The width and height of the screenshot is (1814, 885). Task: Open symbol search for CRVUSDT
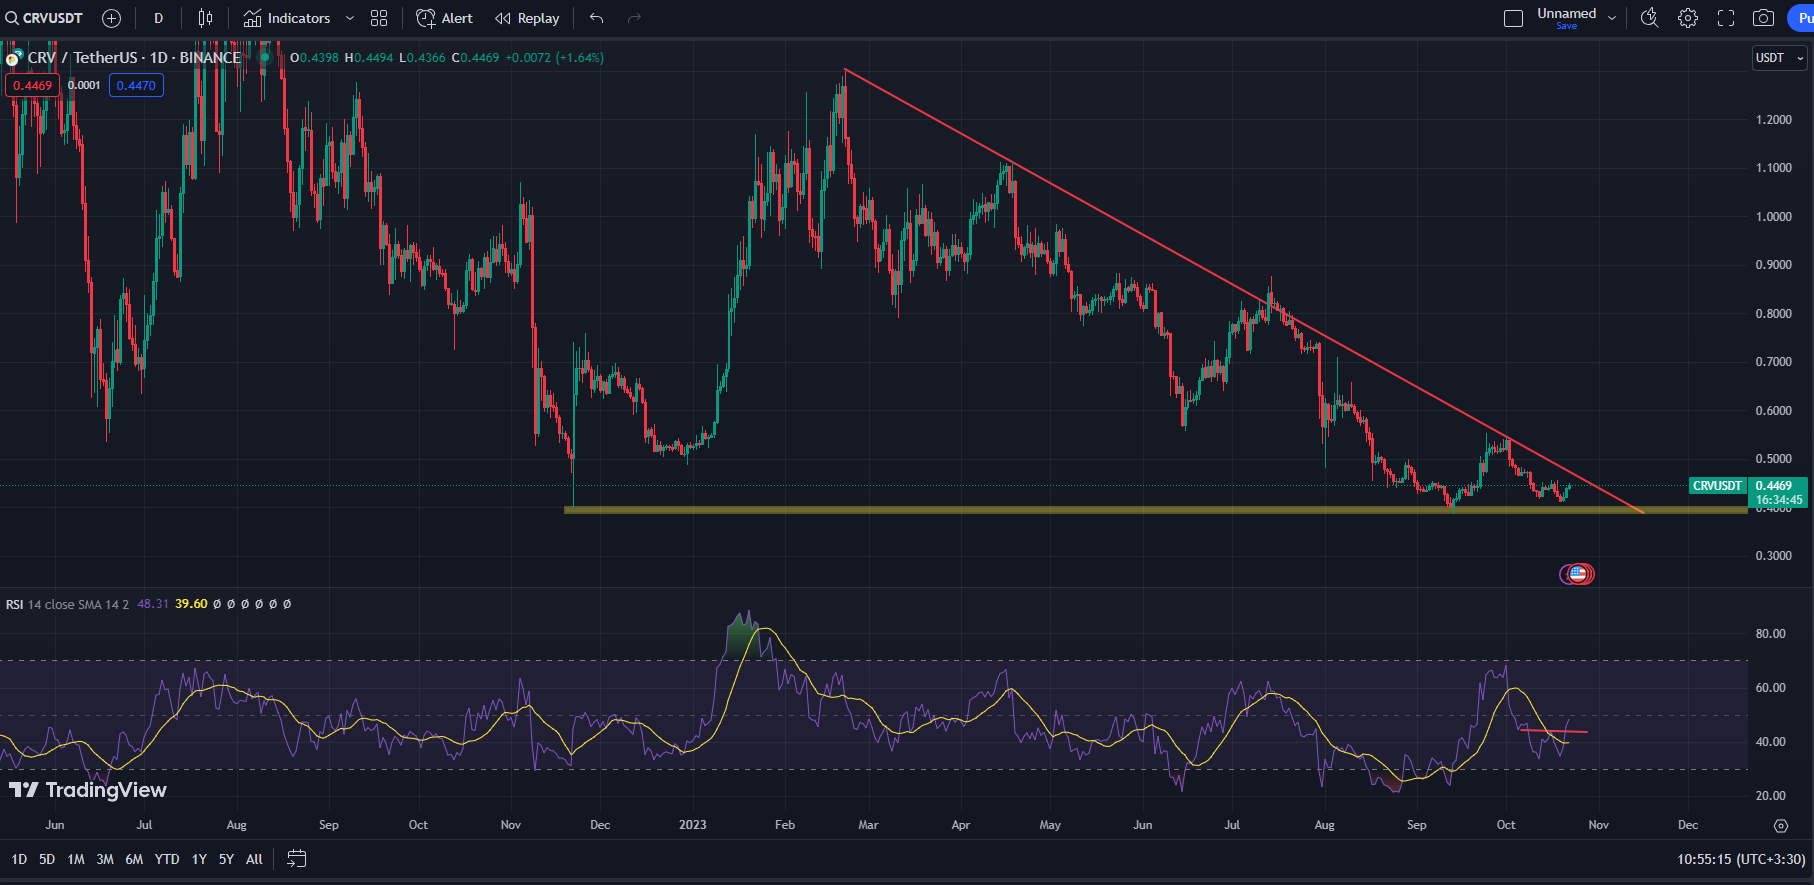click(x=45, y=18)
